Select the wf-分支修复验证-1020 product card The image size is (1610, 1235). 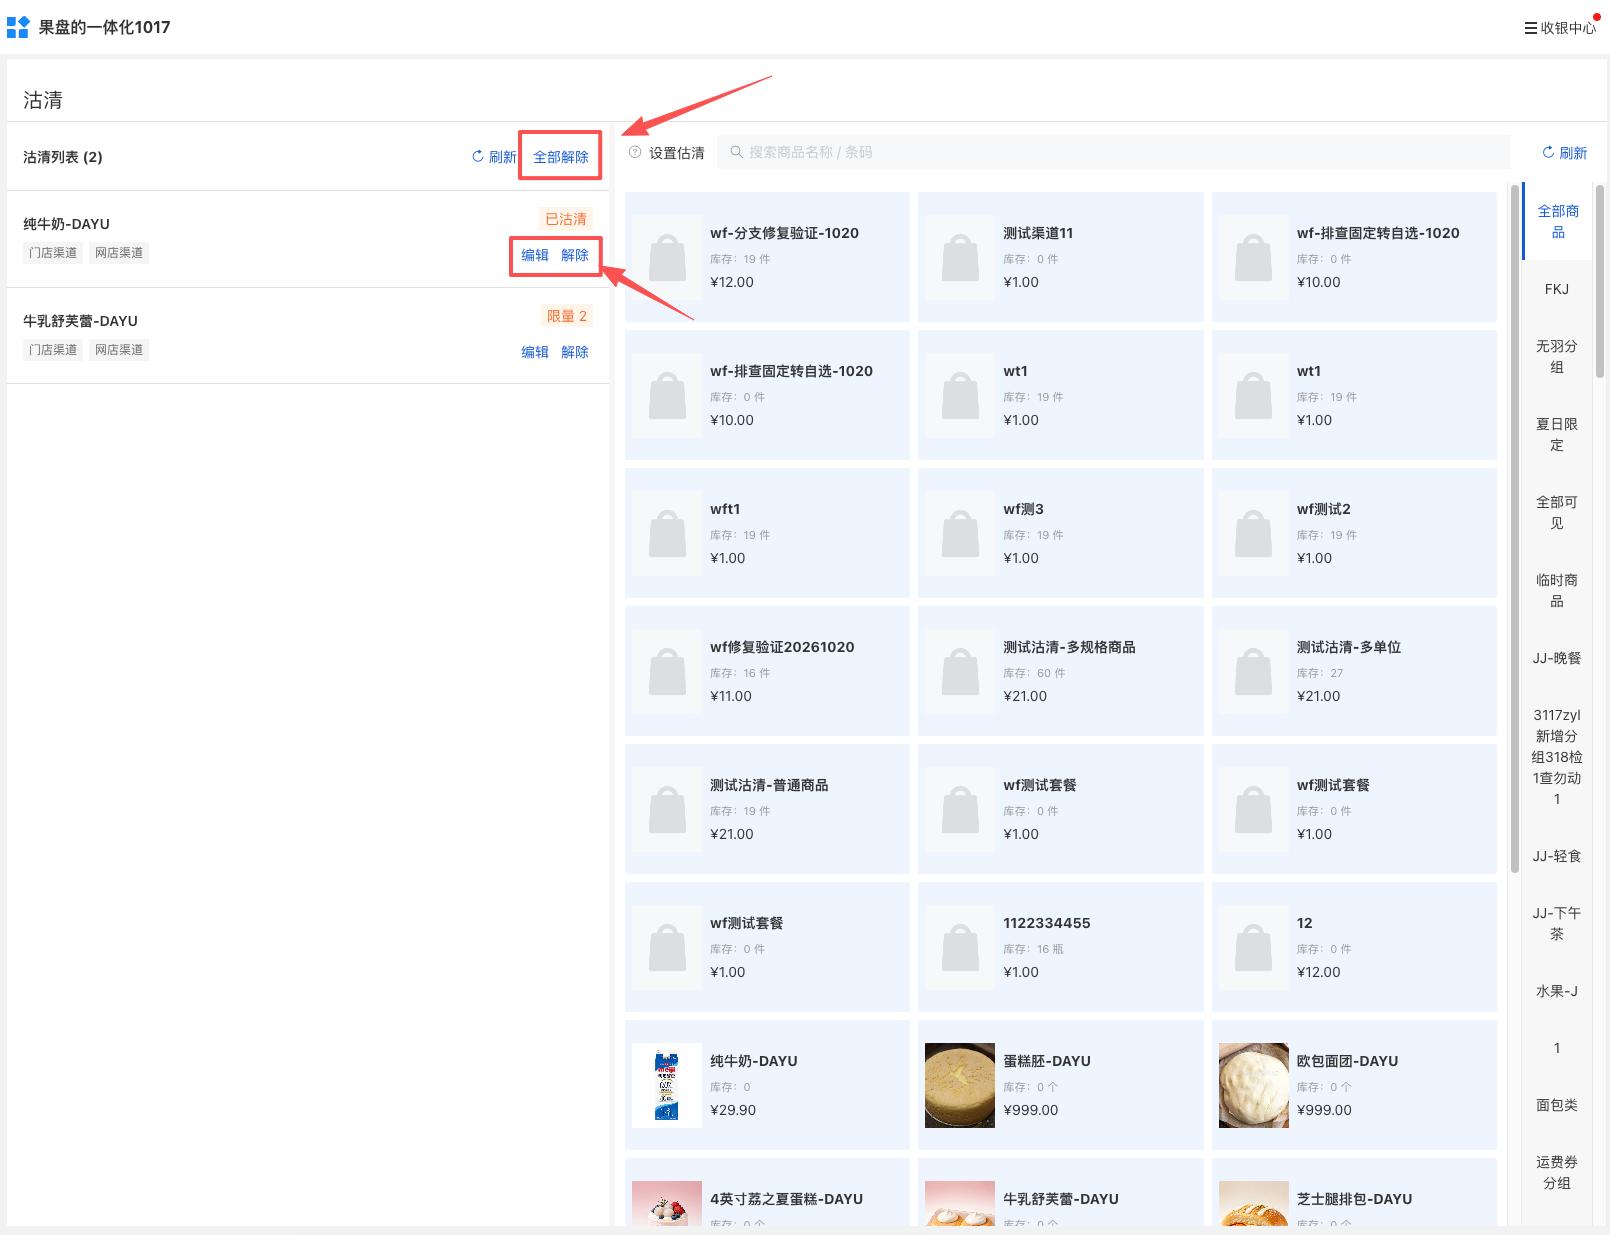point(767,257)
